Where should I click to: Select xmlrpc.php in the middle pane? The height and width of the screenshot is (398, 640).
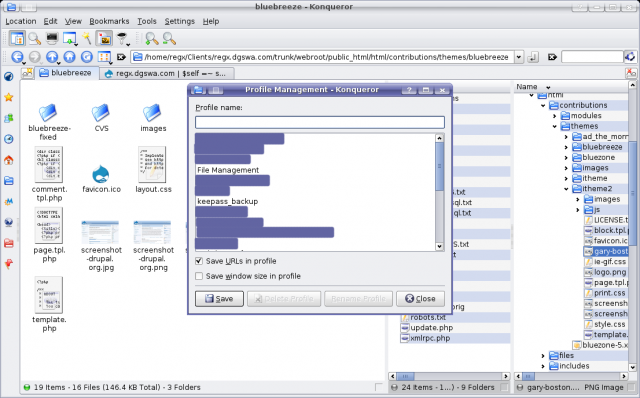[x=430, y=338]
